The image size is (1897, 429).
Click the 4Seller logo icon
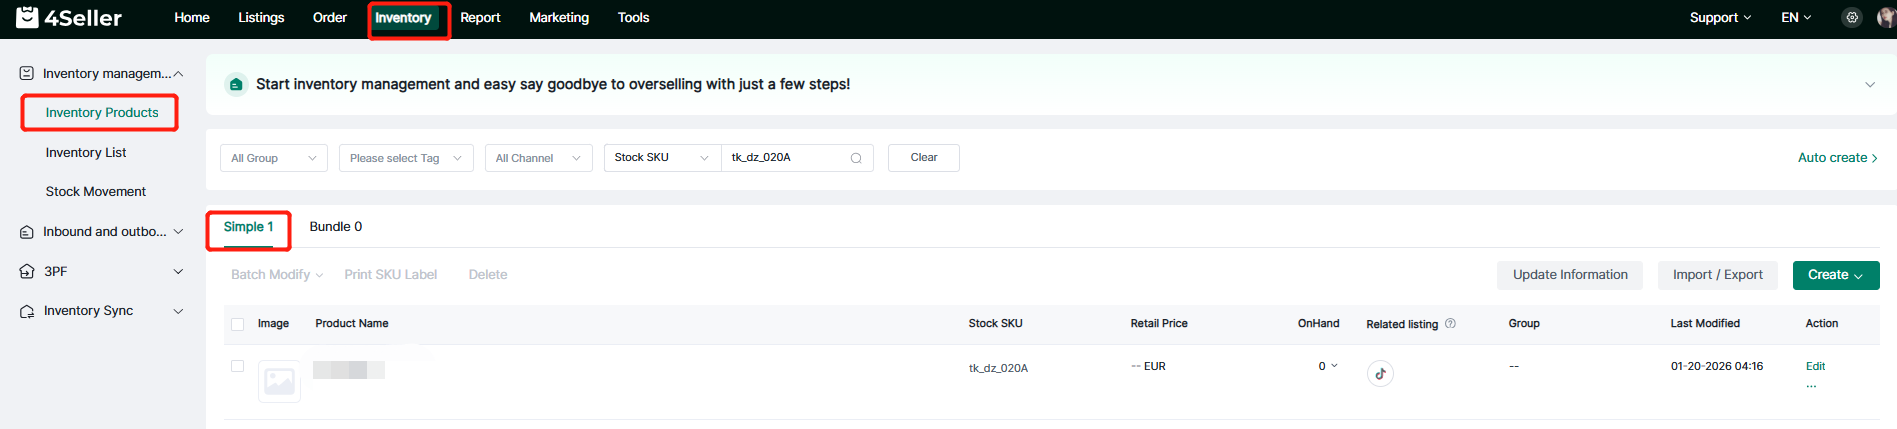[27, 17]
